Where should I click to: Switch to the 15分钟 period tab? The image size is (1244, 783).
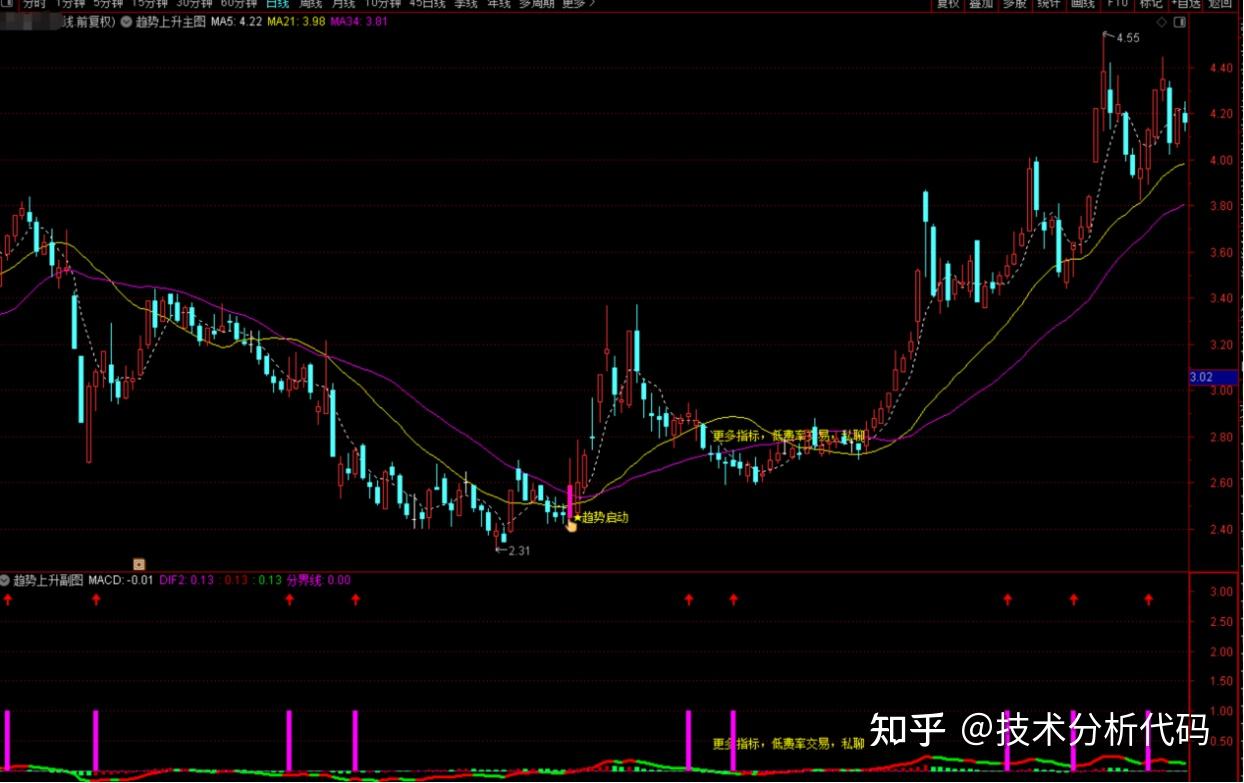tap(151, 4)
